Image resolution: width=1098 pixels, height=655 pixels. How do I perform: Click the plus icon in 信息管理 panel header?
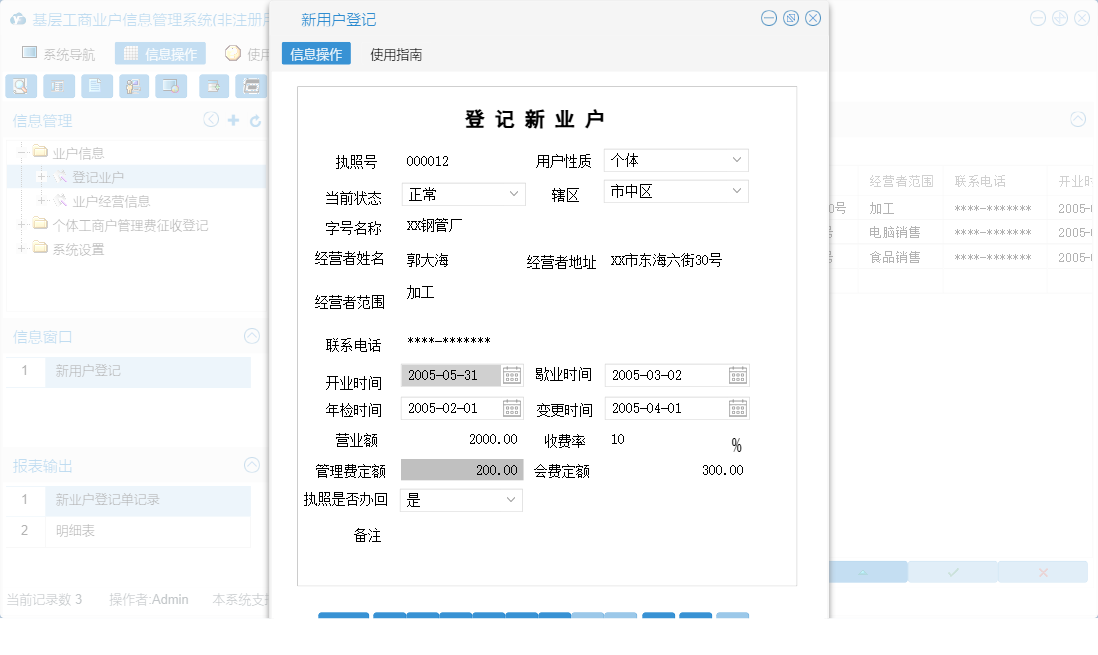[232, 120]
